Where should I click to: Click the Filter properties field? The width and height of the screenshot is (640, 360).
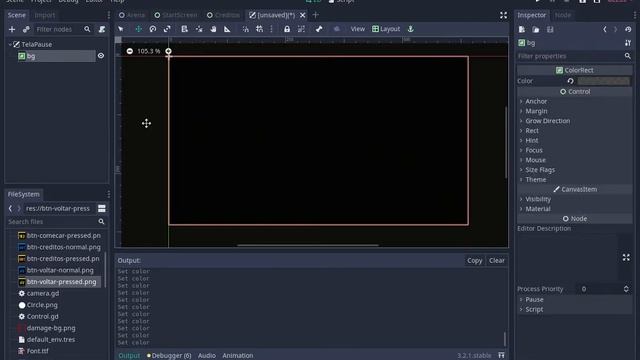(x=575, y=56)
